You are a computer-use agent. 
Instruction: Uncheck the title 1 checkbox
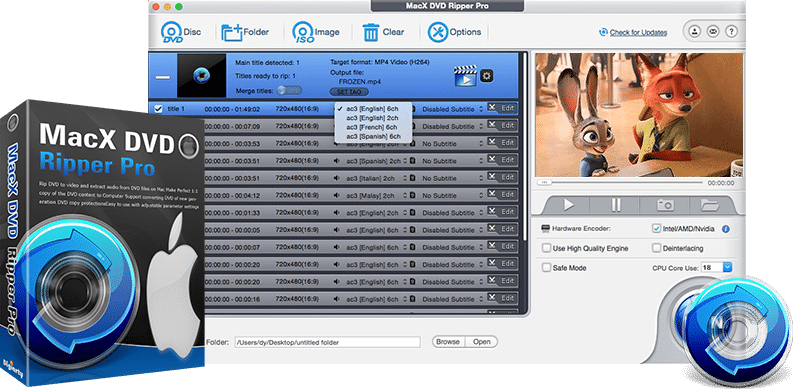click(158, 109)
